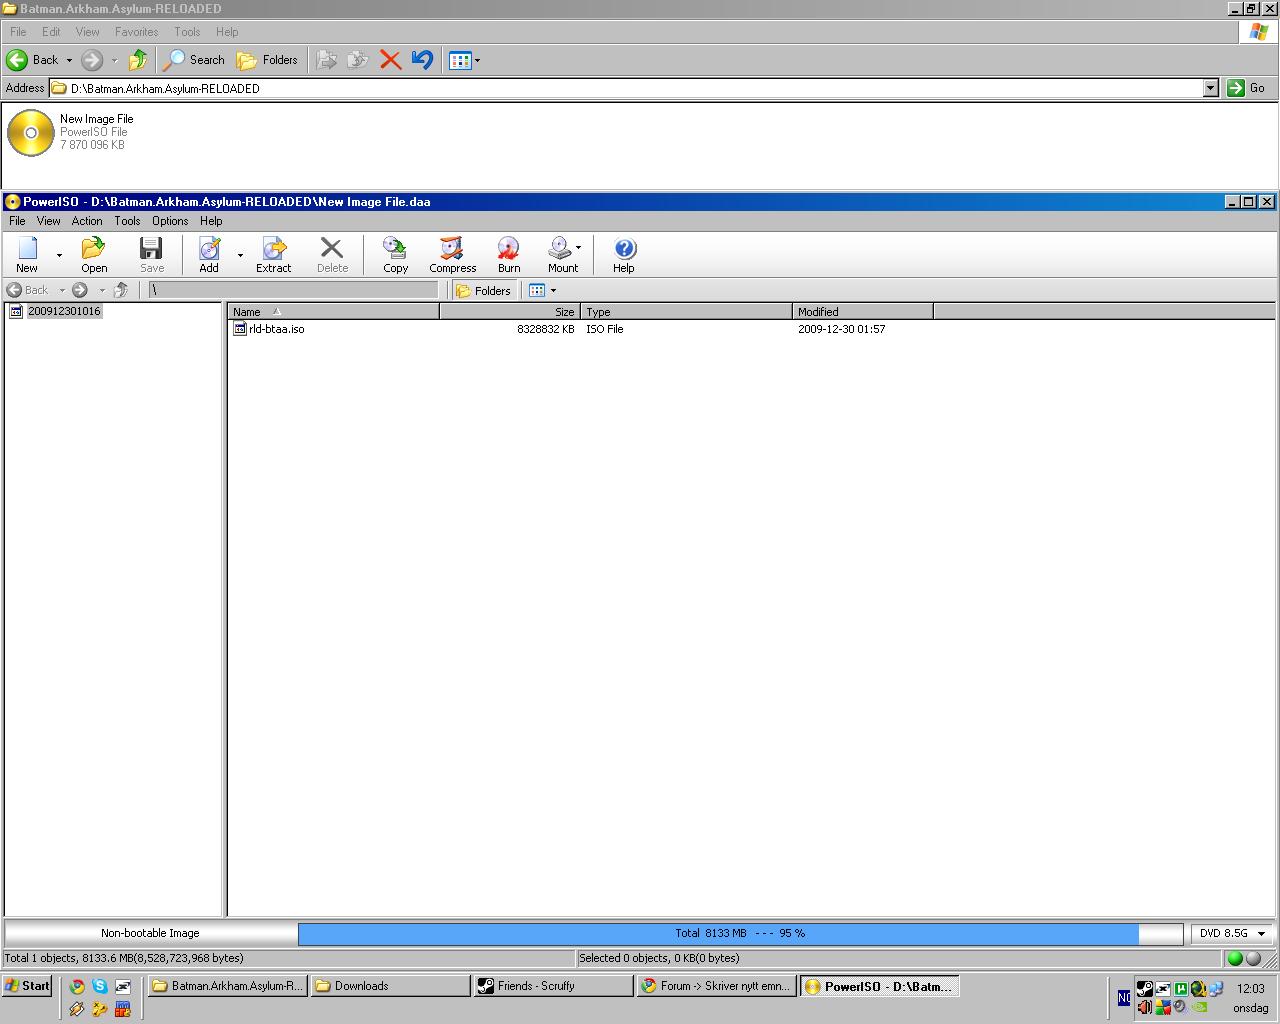Image resolution: width=1280 pixels, height=1024 pixels.
Task: Open PowerISO Options menu
Action: (170, 221)
